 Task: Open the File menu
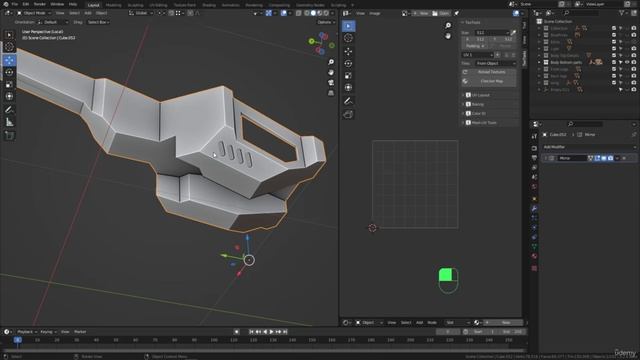(15, 4)
